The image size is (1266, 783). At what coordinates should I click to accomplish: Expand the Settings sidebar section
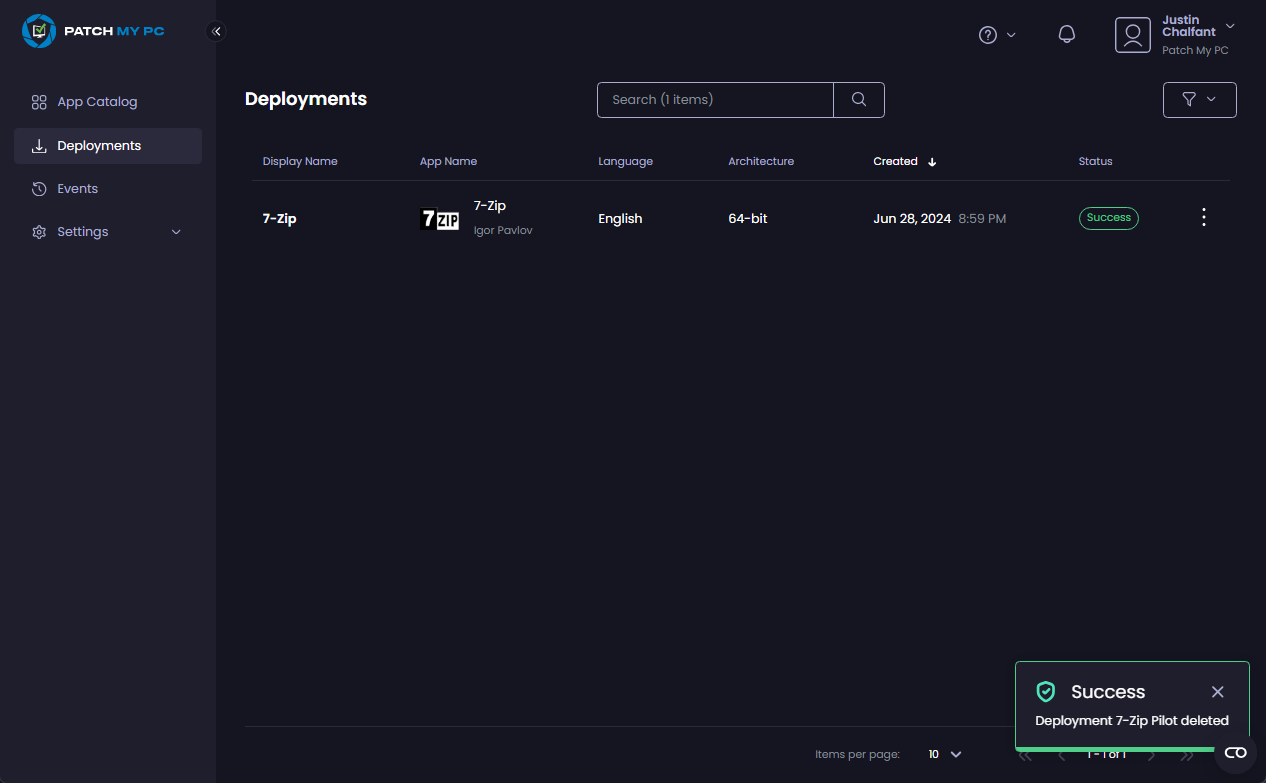coord(108,232)
